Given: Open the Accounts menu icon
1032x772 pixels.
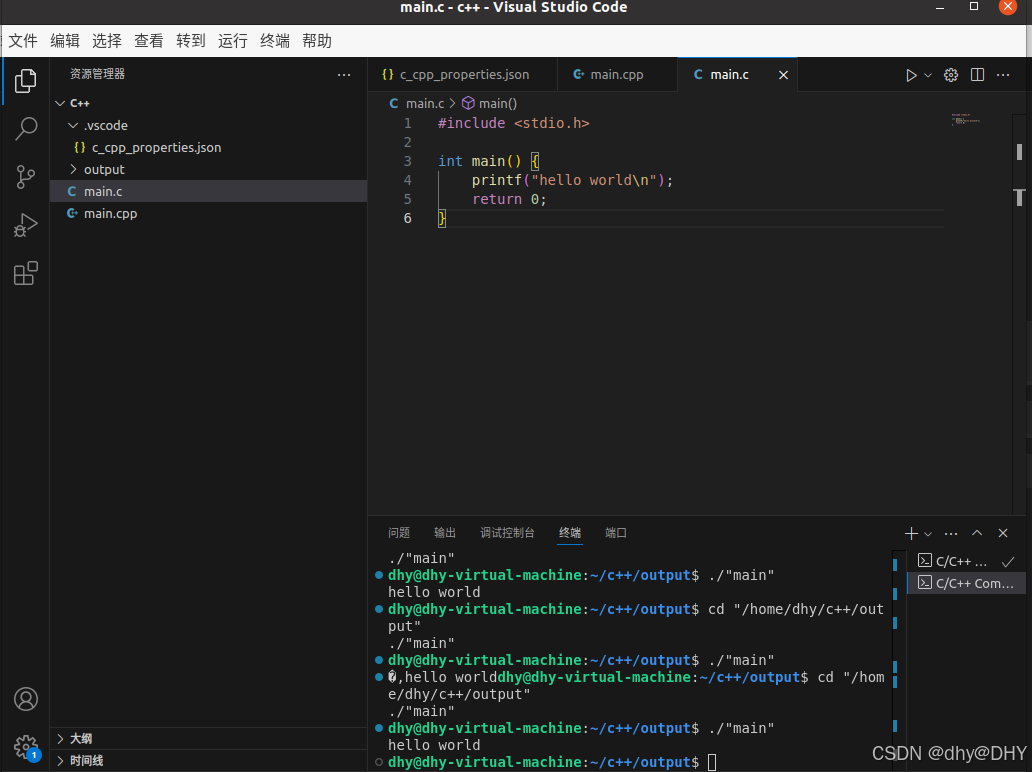Looking at the screenshot, I should [x=26, y=699].
